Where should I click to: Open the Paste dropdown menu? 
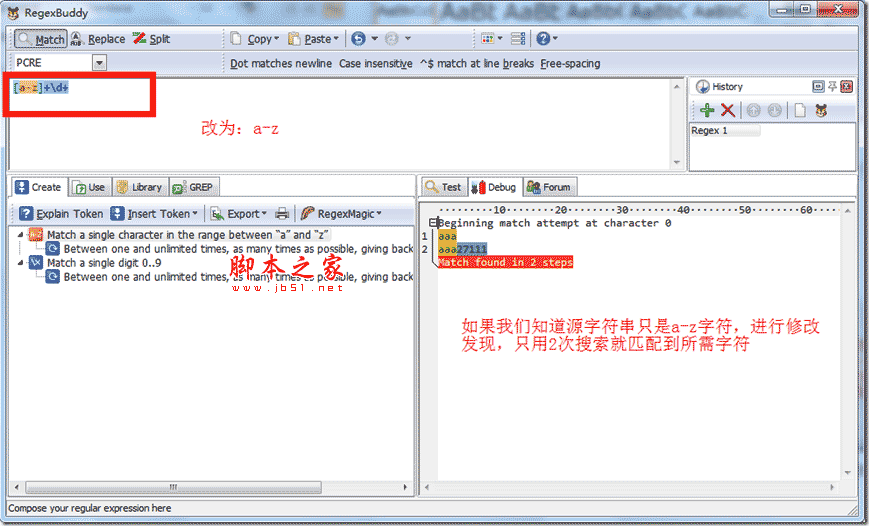pyautogui.click(x=313, y=39)
